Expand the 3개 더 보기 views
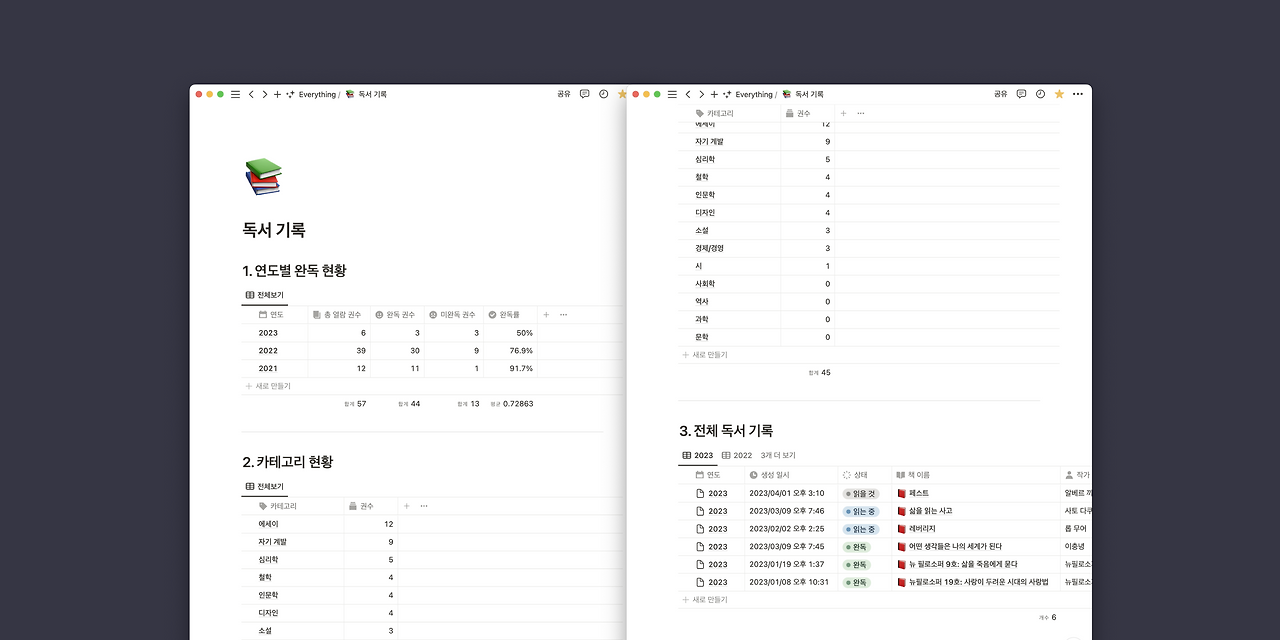Image resolution: width=1280 pixels, height=640 pixels. coord(778,455)
